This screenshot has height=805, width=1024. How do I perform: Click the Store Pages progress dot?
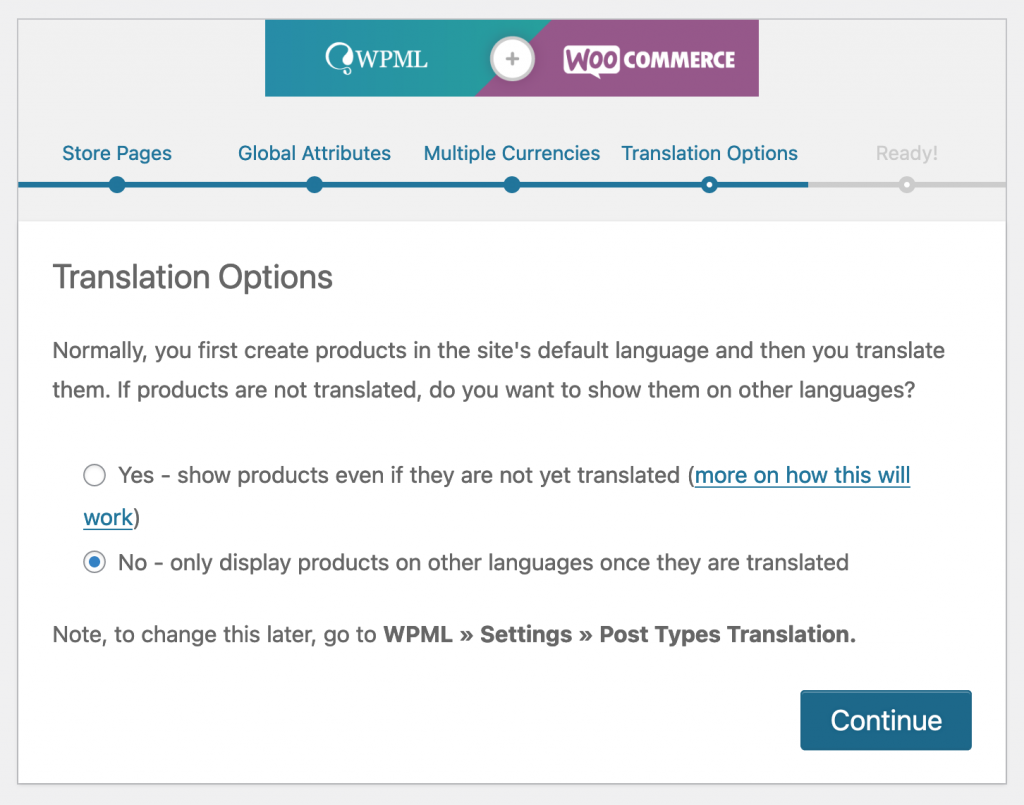117,185
